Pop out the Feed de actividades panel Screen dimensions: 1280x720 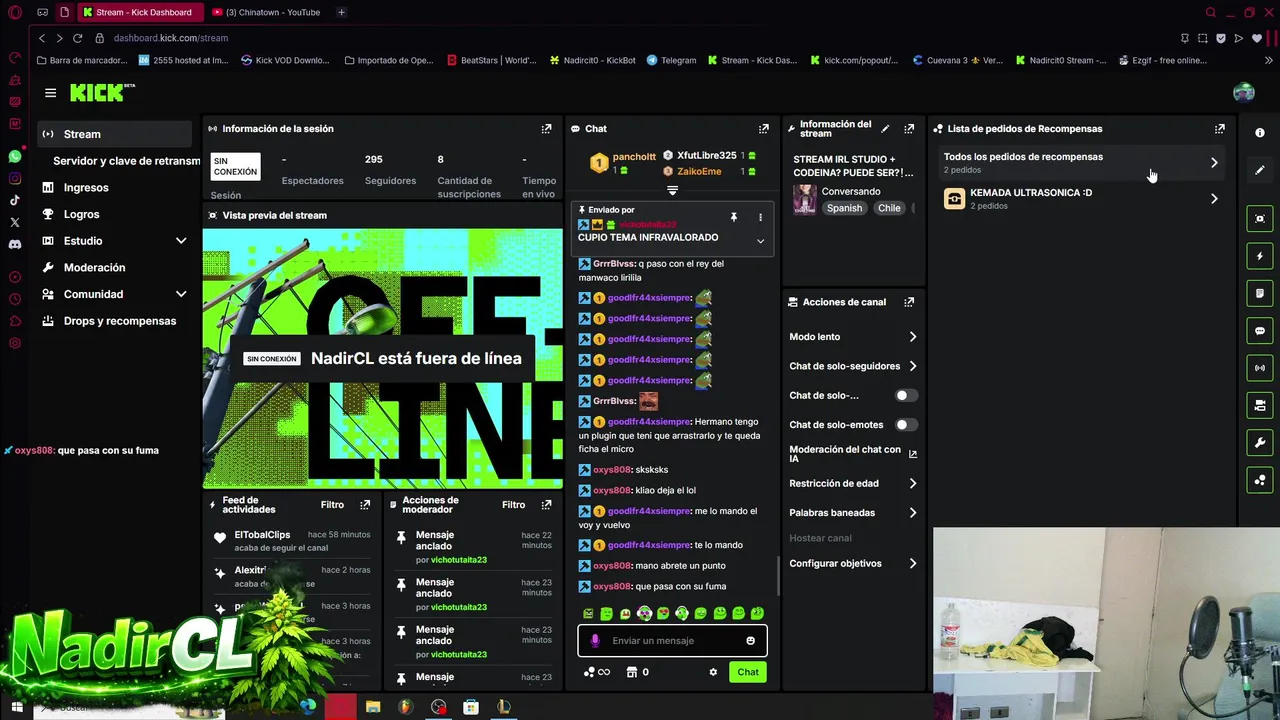coord(365,505)
